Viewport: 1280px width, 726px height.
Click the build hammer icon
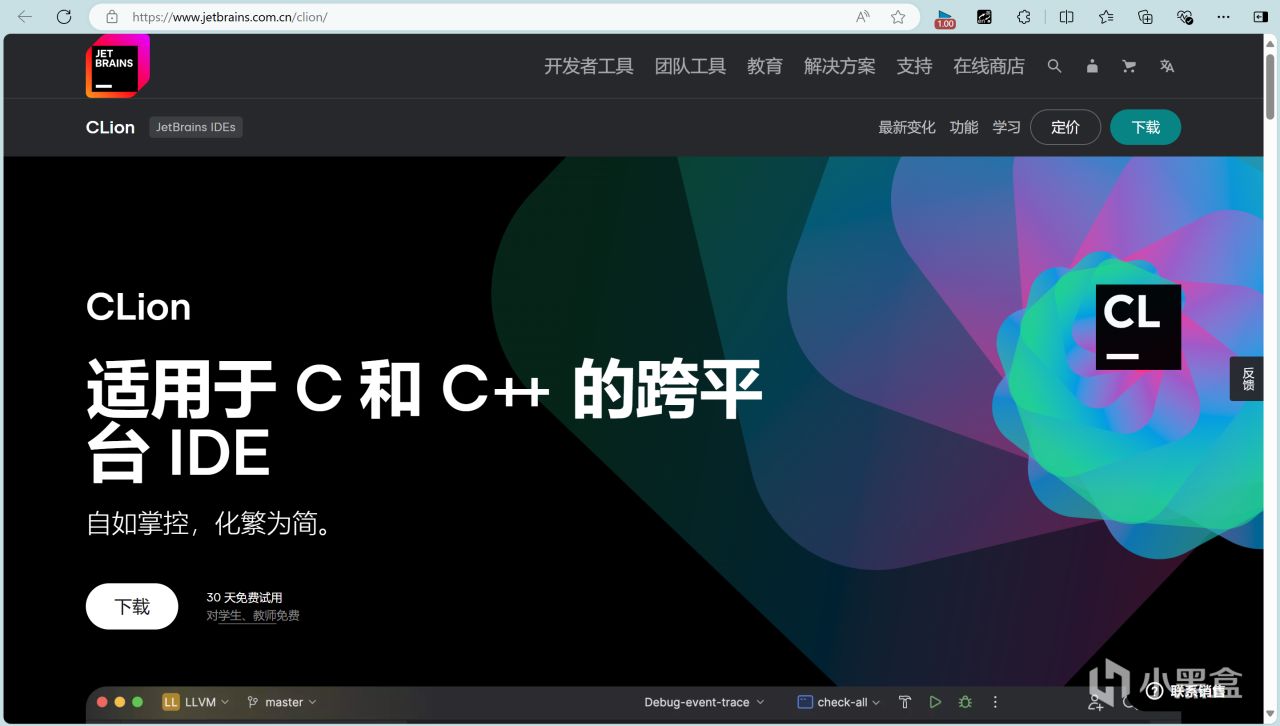tap(905, 702)
